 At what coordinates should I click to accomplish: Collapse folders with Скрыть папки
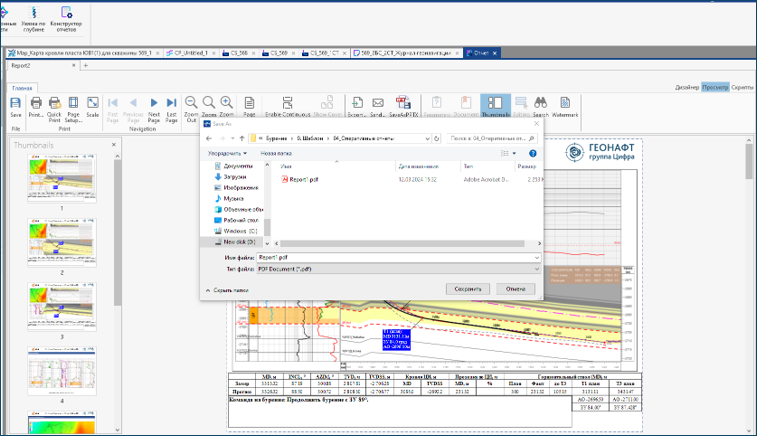point(227,290)
